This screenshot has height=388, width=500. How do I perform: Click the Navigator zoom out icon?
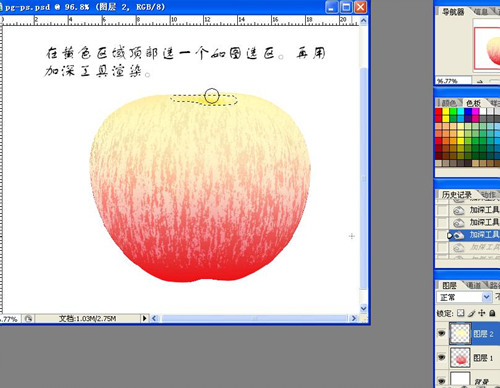[x=479, y=81]
